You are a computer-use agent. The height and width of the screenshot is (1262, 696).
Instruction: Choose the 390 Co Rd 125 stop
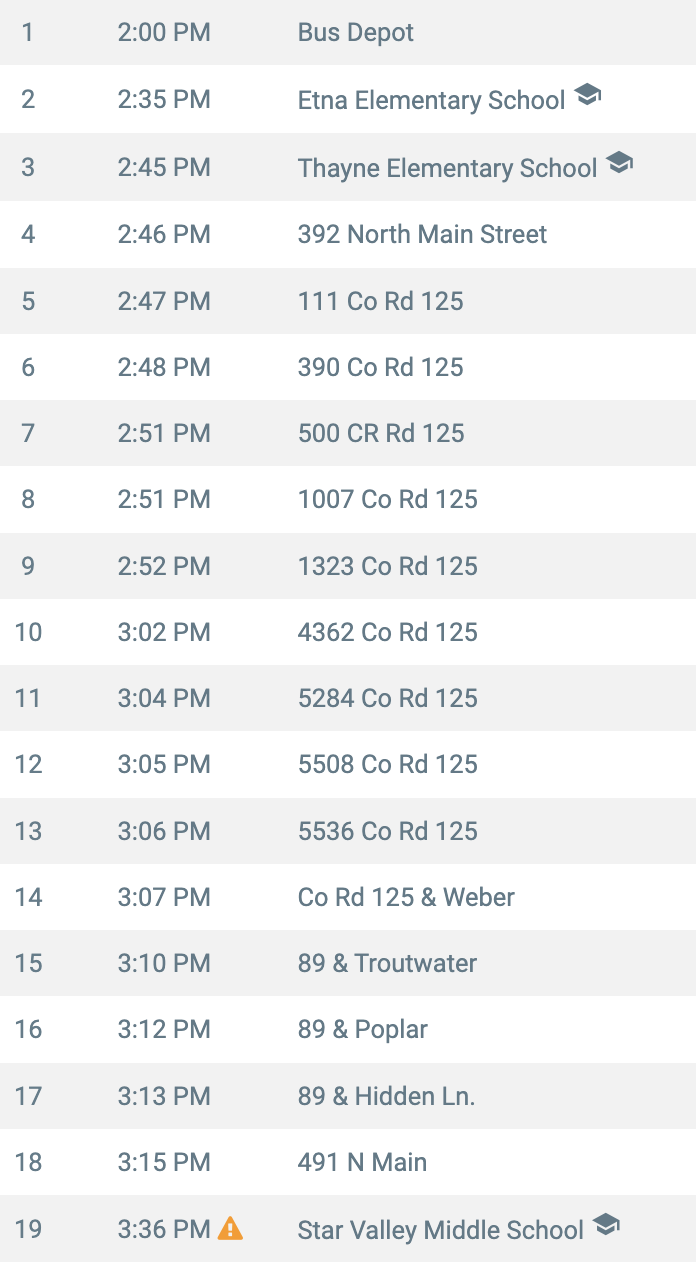pos(348,367)
